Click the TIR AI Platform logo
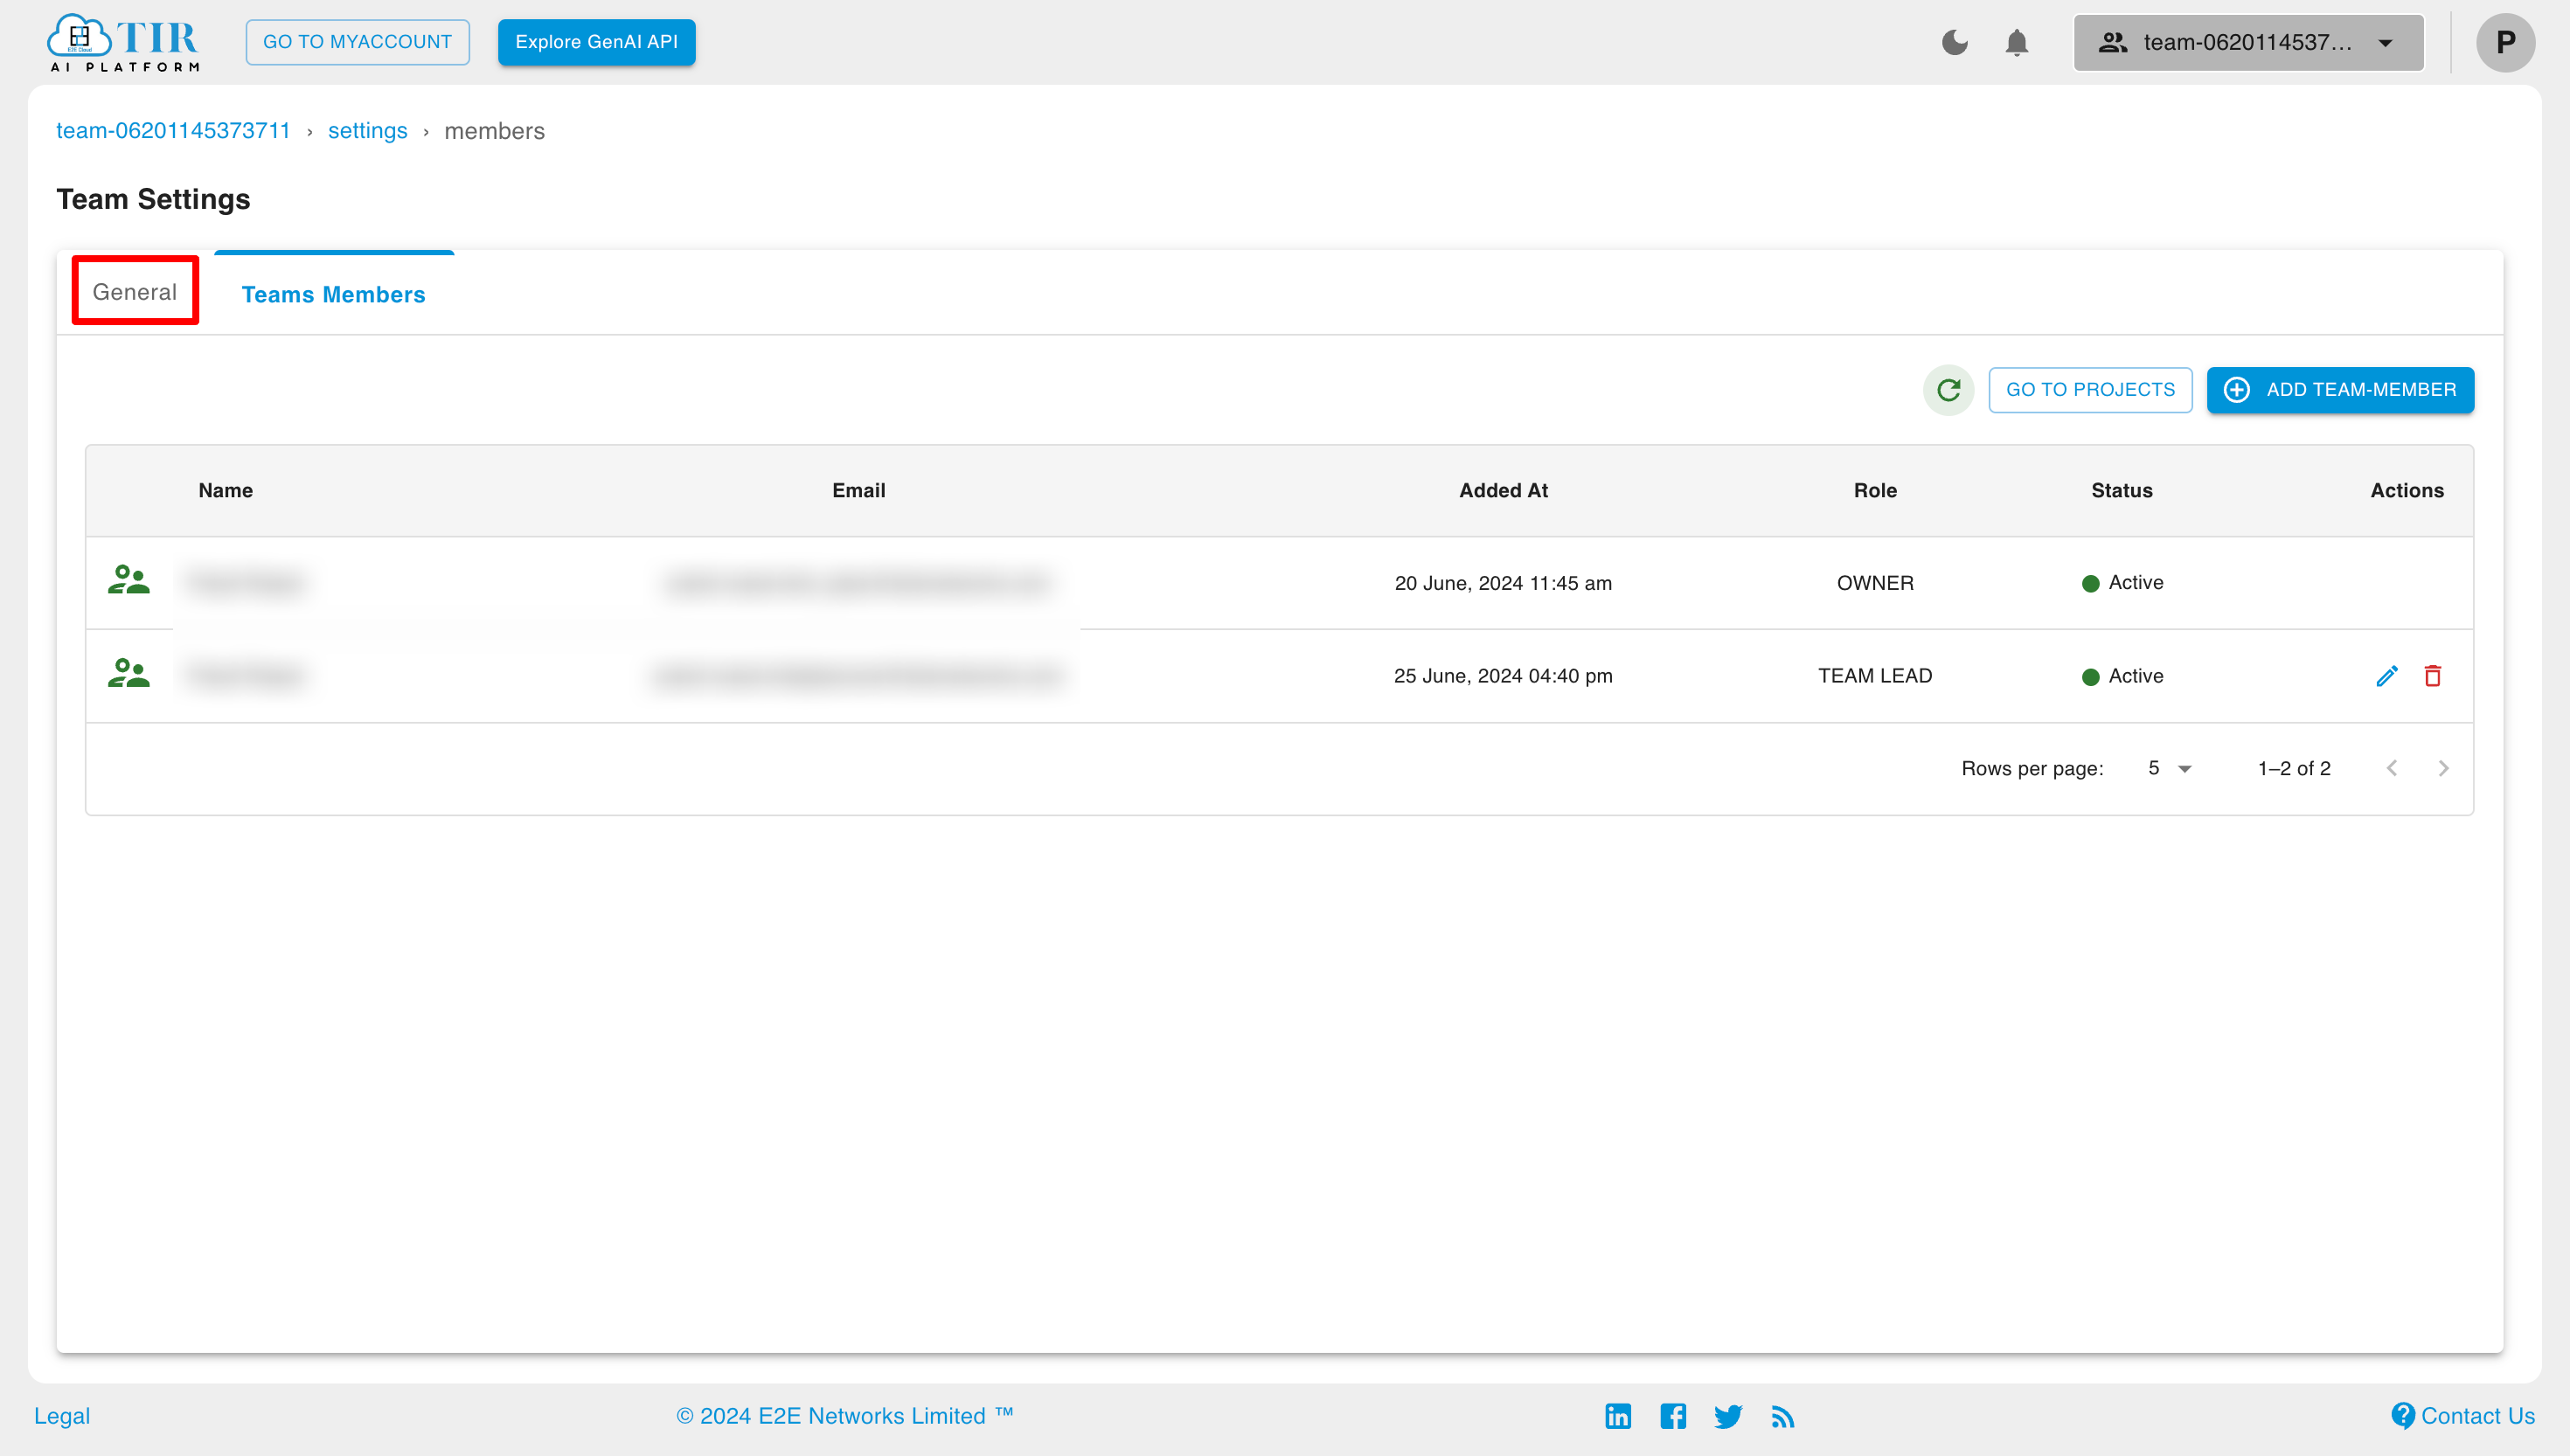This screenshot has height=1456, width=2570. tap(123, 42)
